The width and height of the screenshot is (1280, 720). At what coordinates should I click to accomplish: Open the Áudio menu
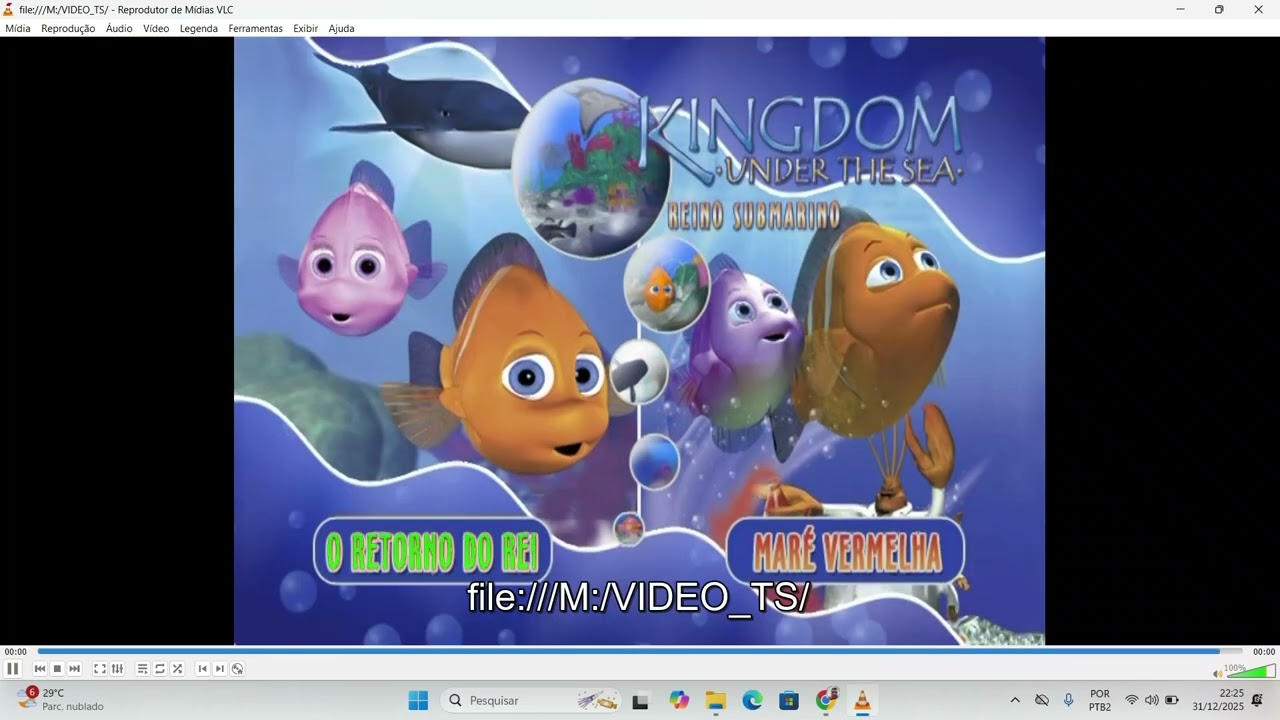click(119, 28)
